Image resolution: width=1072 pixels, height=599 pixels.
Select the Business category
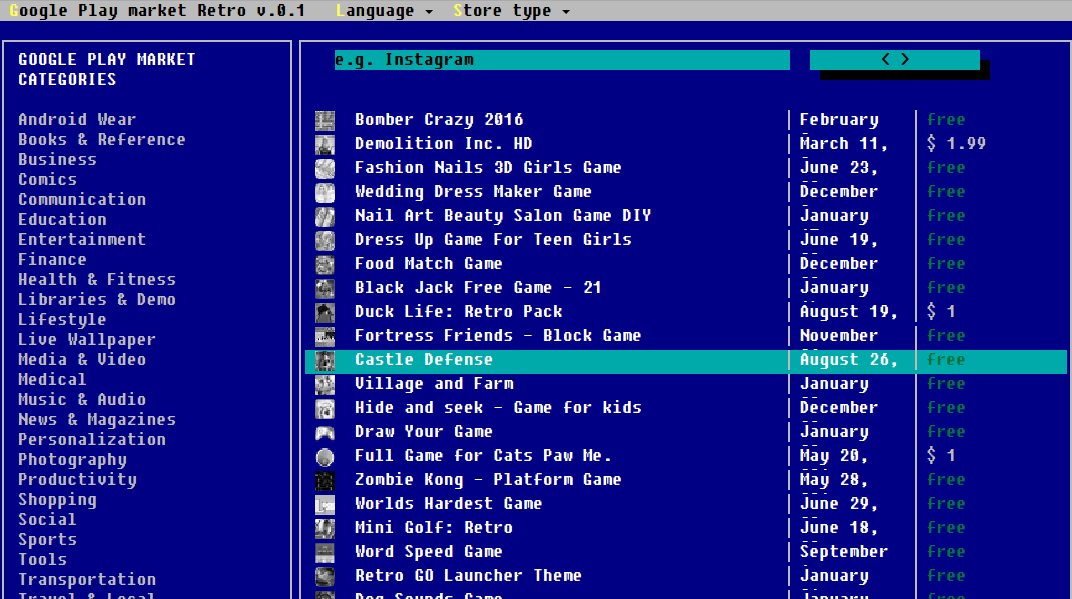point(57,159)
